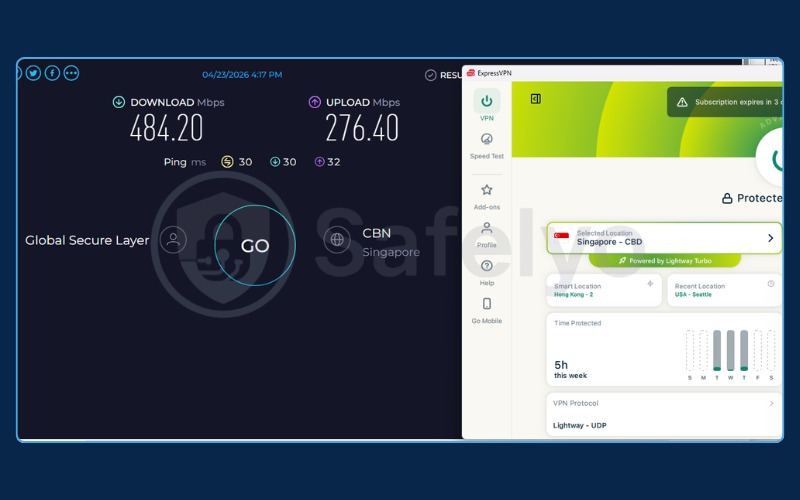Click the Results checkmark icon
800x500 pixels.
click(x=431, y=76)
